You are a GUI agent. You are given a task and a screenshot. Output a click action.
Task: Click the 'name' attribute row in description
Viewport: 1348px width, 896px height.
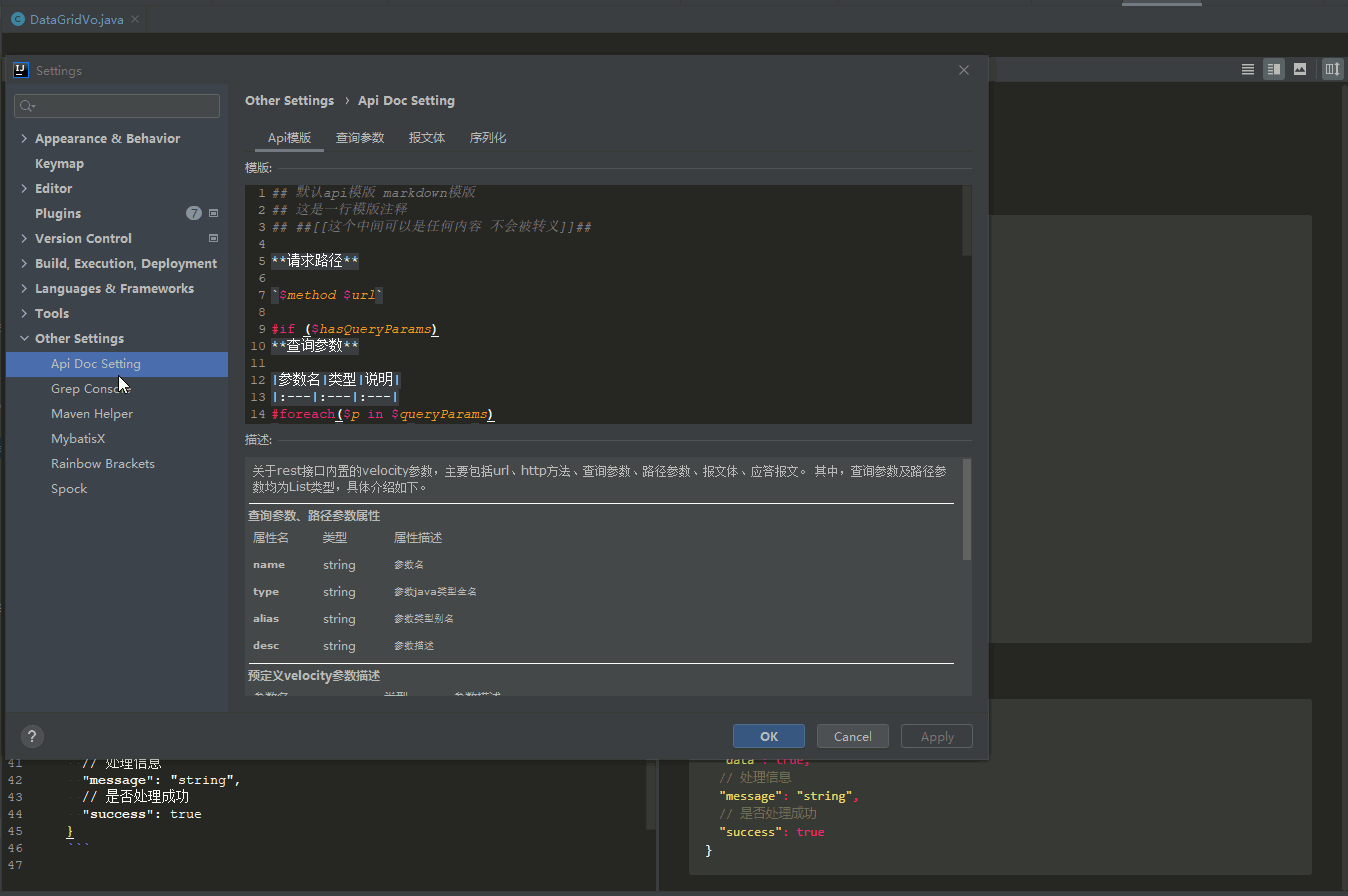tap(600, 565)
